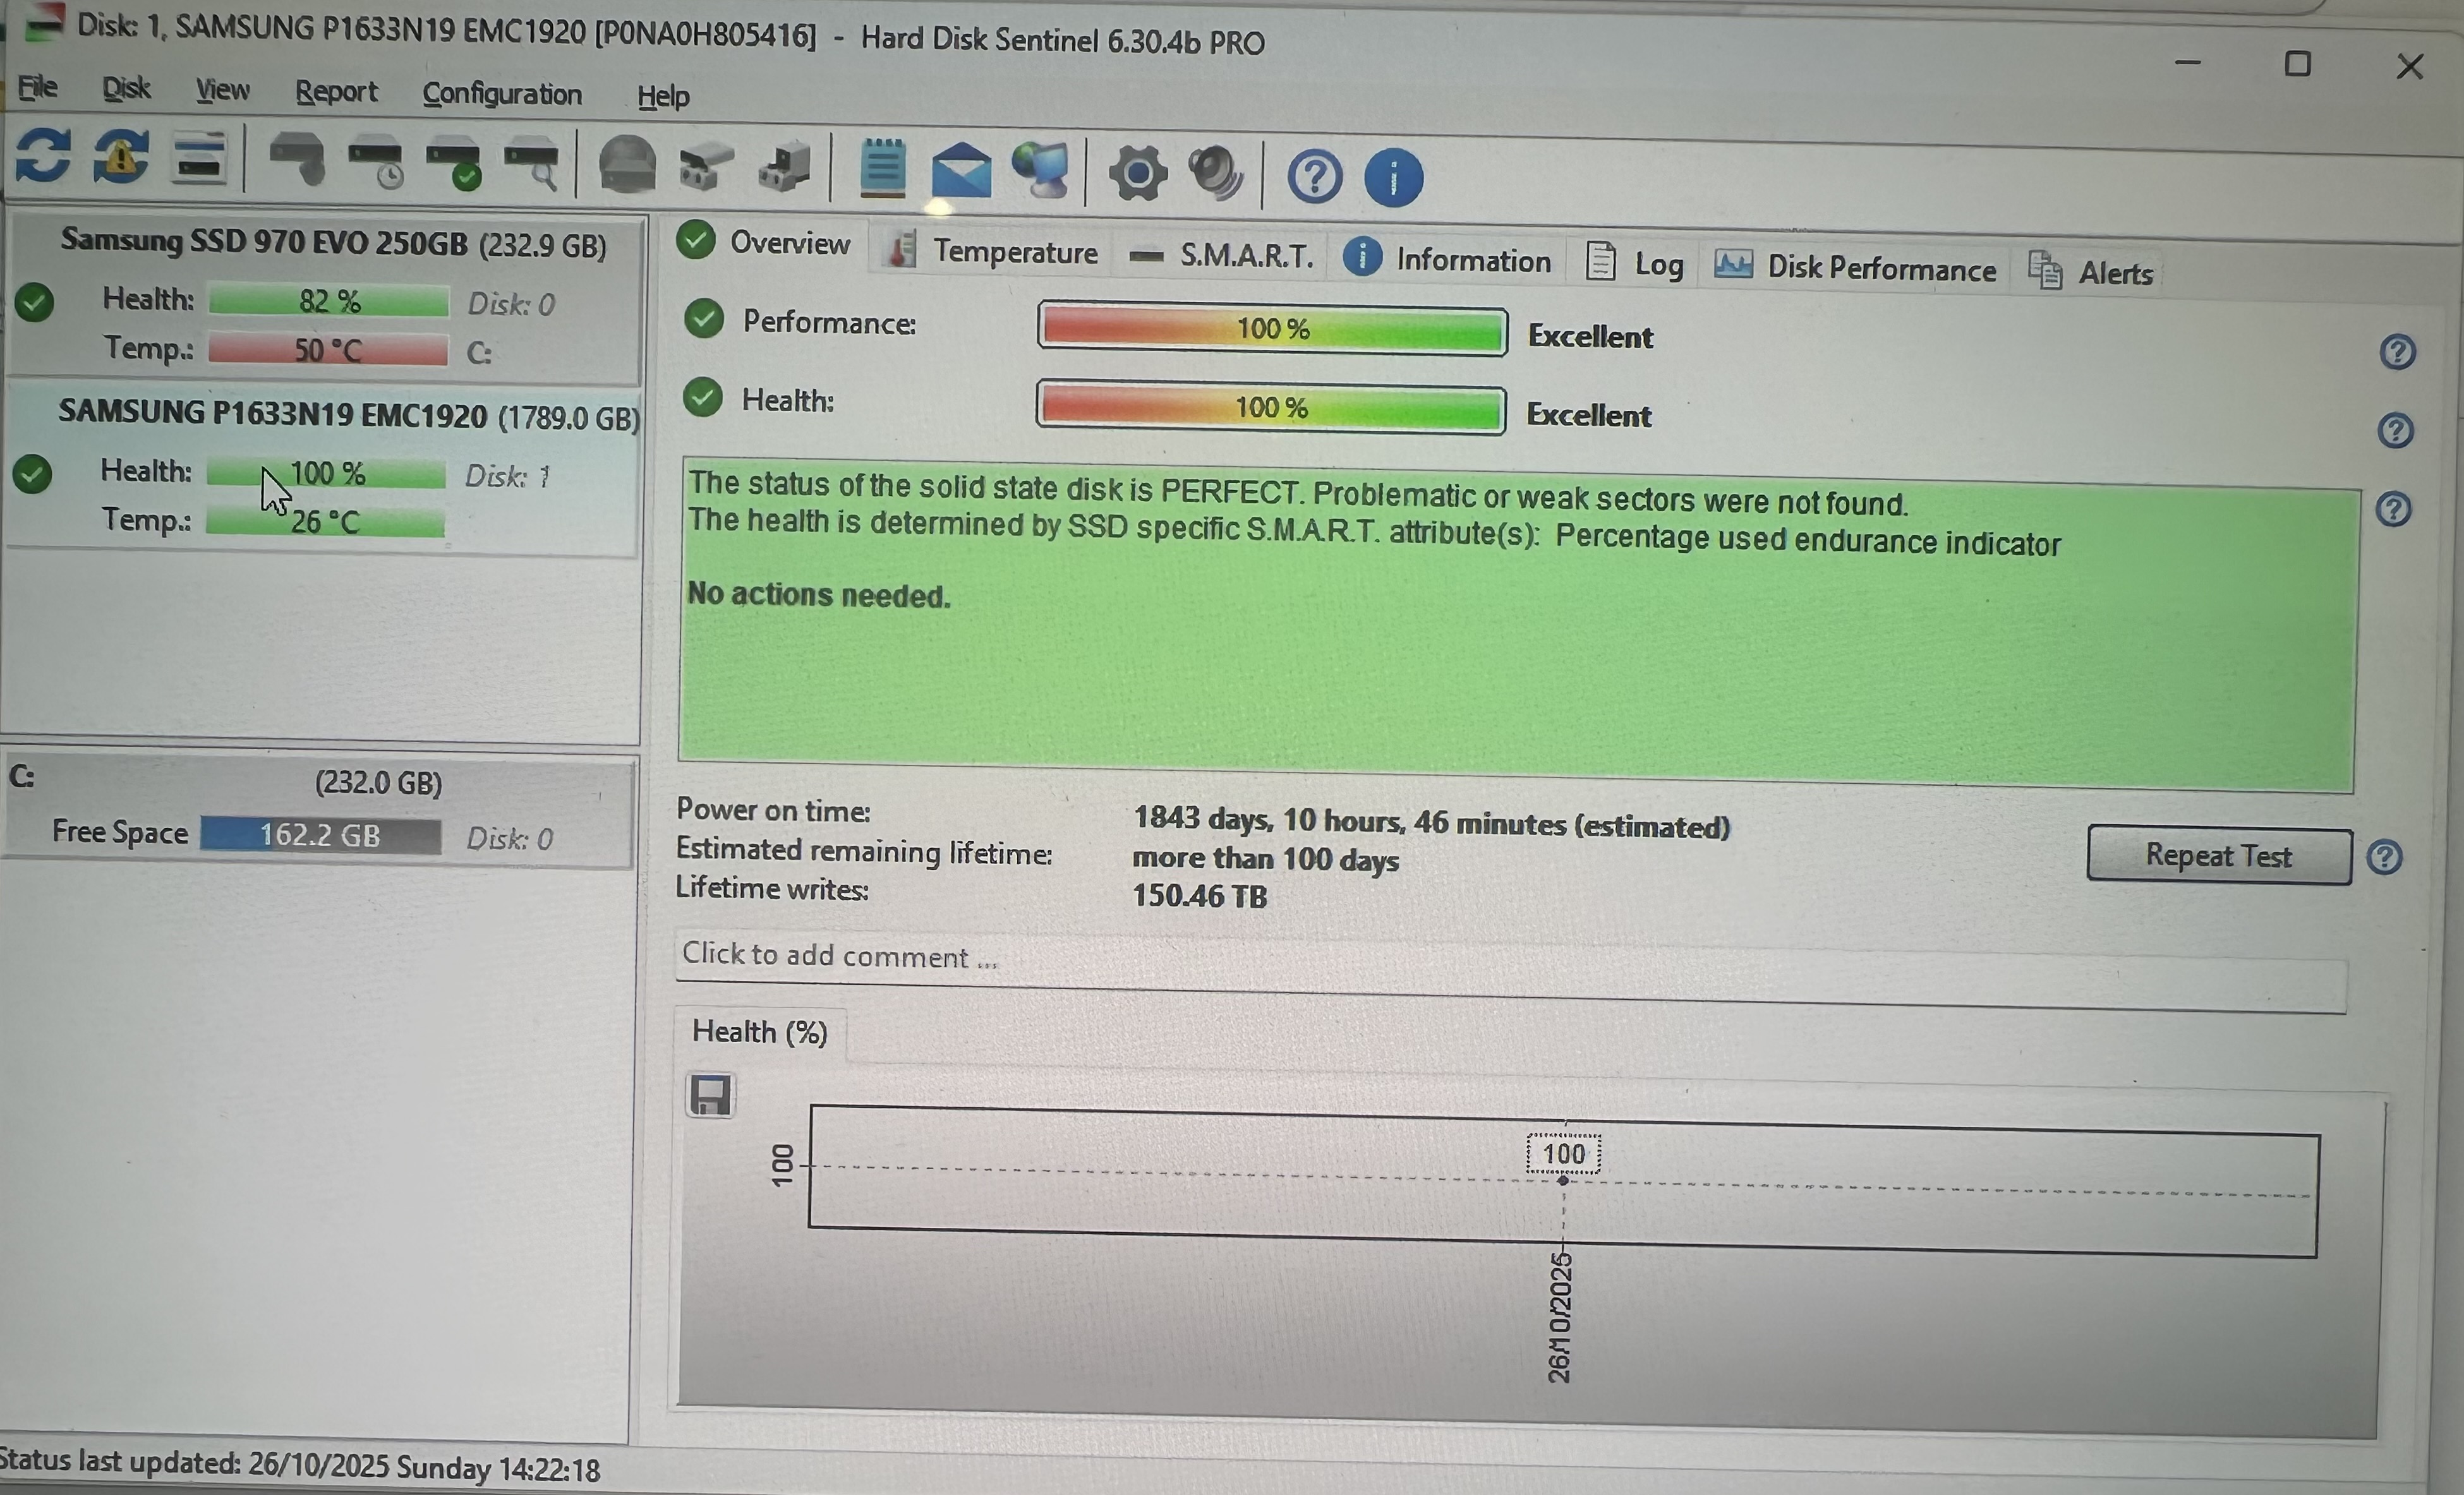
Task: Click the C: drive Free Space bar
Action: [320, 835]
